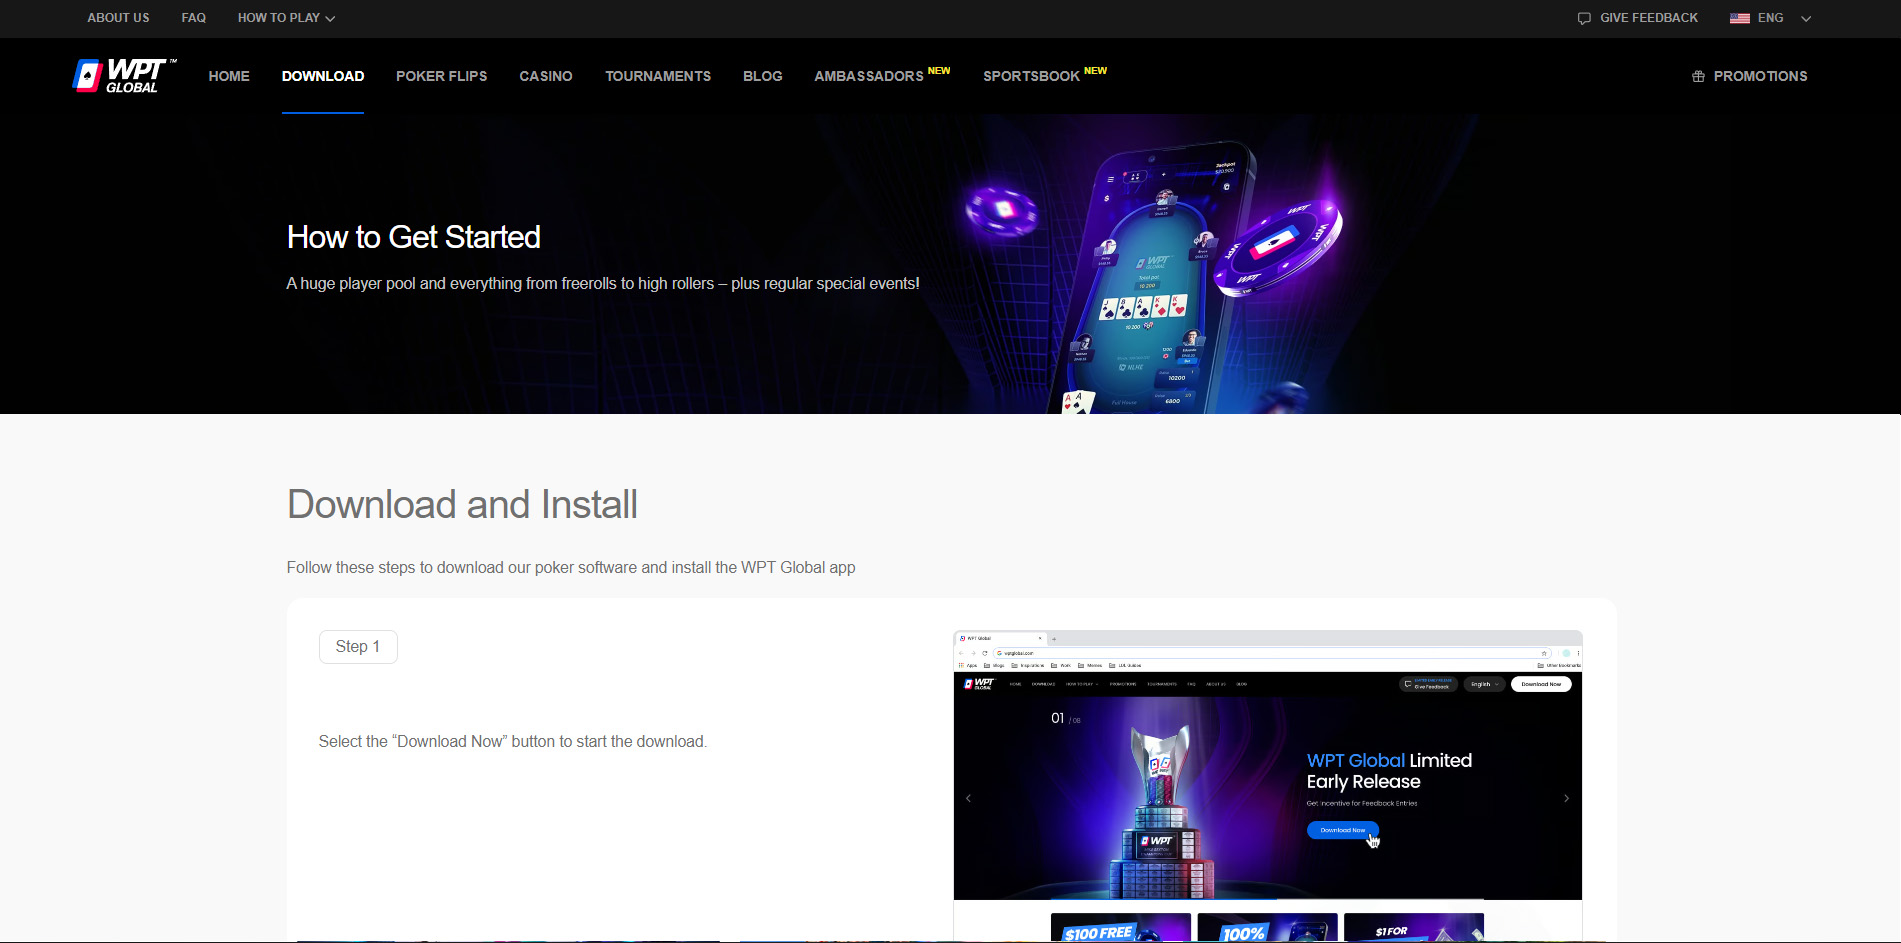The width and height of the screenshot is (1901, 943).
Task: Click the "Select the Download Now button" instruction
Action: click(x=513, y=742)
